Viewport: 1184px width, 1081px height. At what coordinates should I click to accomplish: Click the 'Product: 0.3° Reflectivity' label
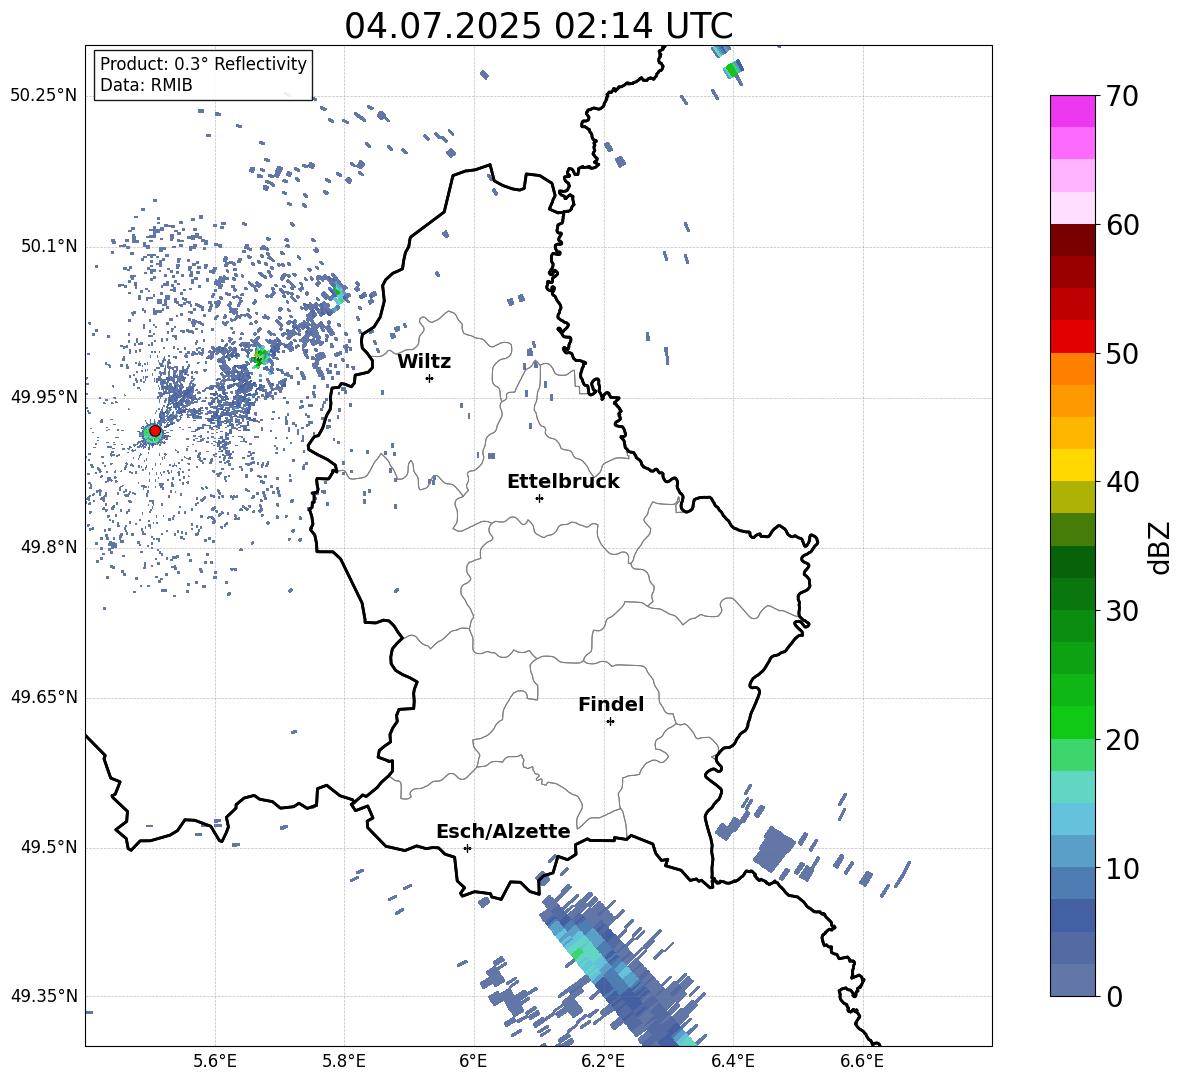point(203,63)
